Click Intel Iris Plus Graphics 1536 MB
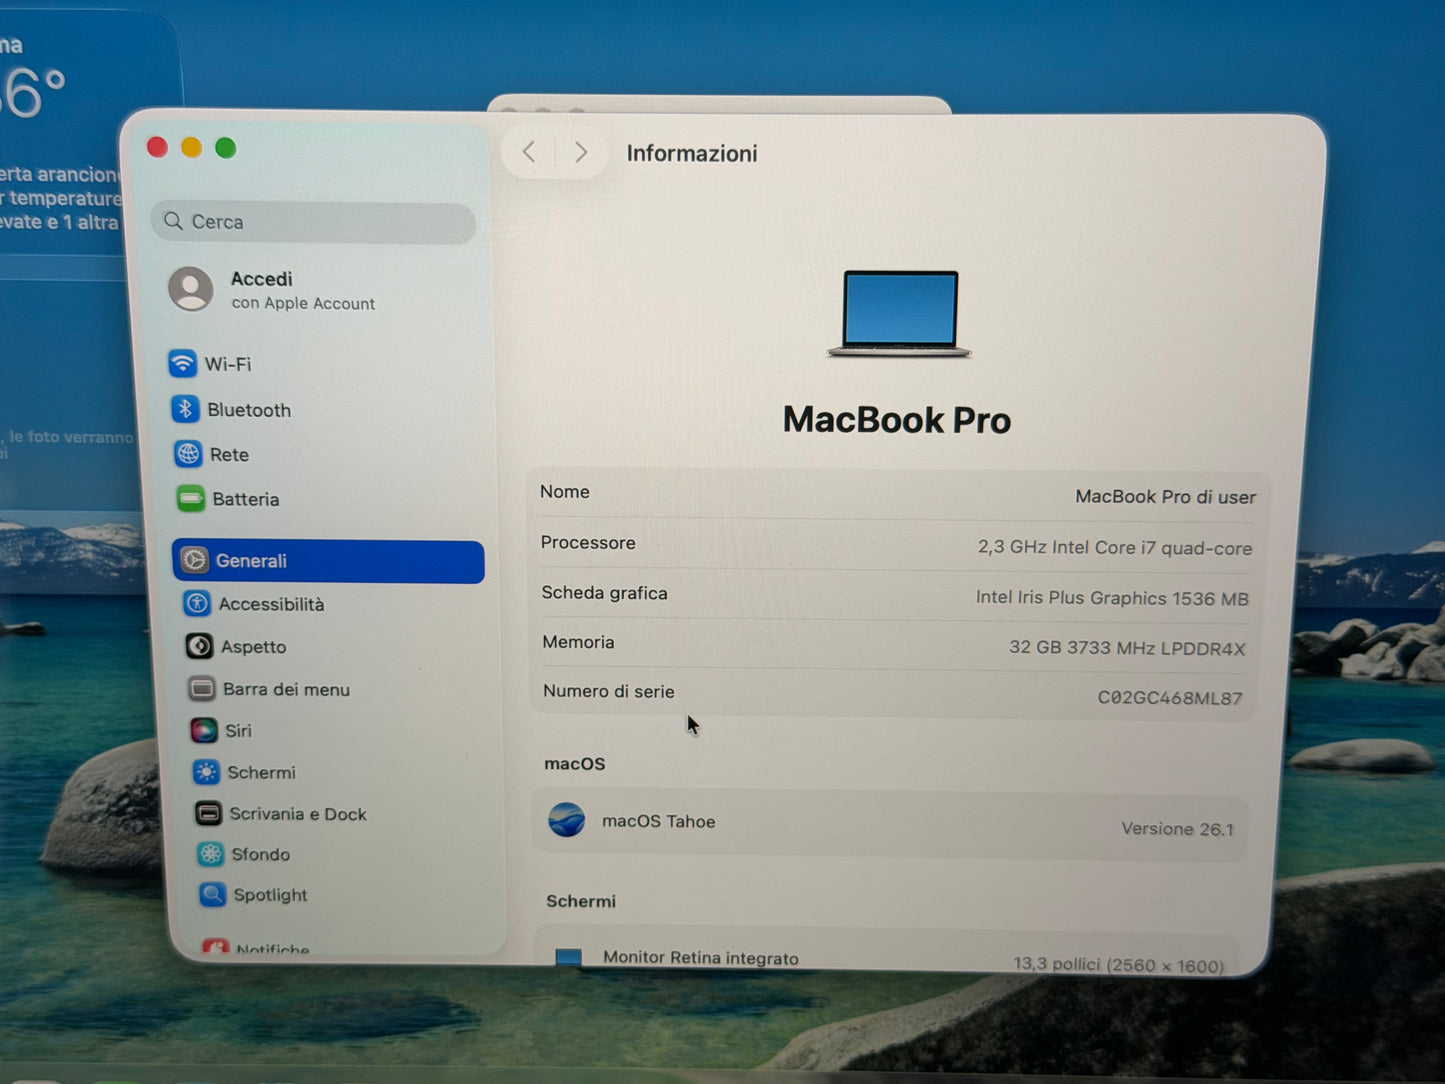The width and height of the screenshot is (1445, 1084). point(1112,598)
